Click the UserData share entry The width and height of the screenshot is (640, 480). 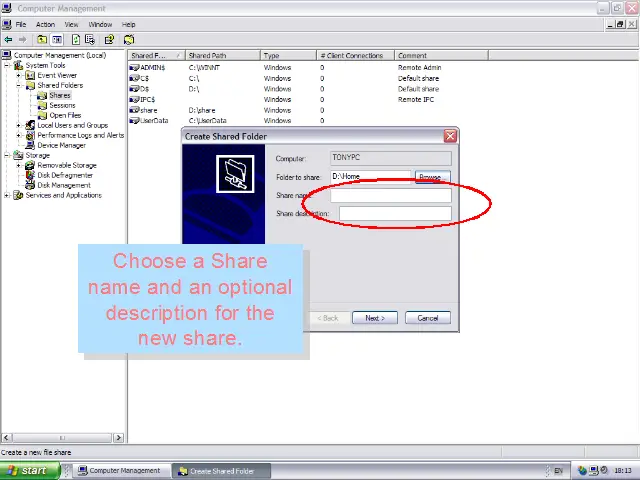[153, 121]
